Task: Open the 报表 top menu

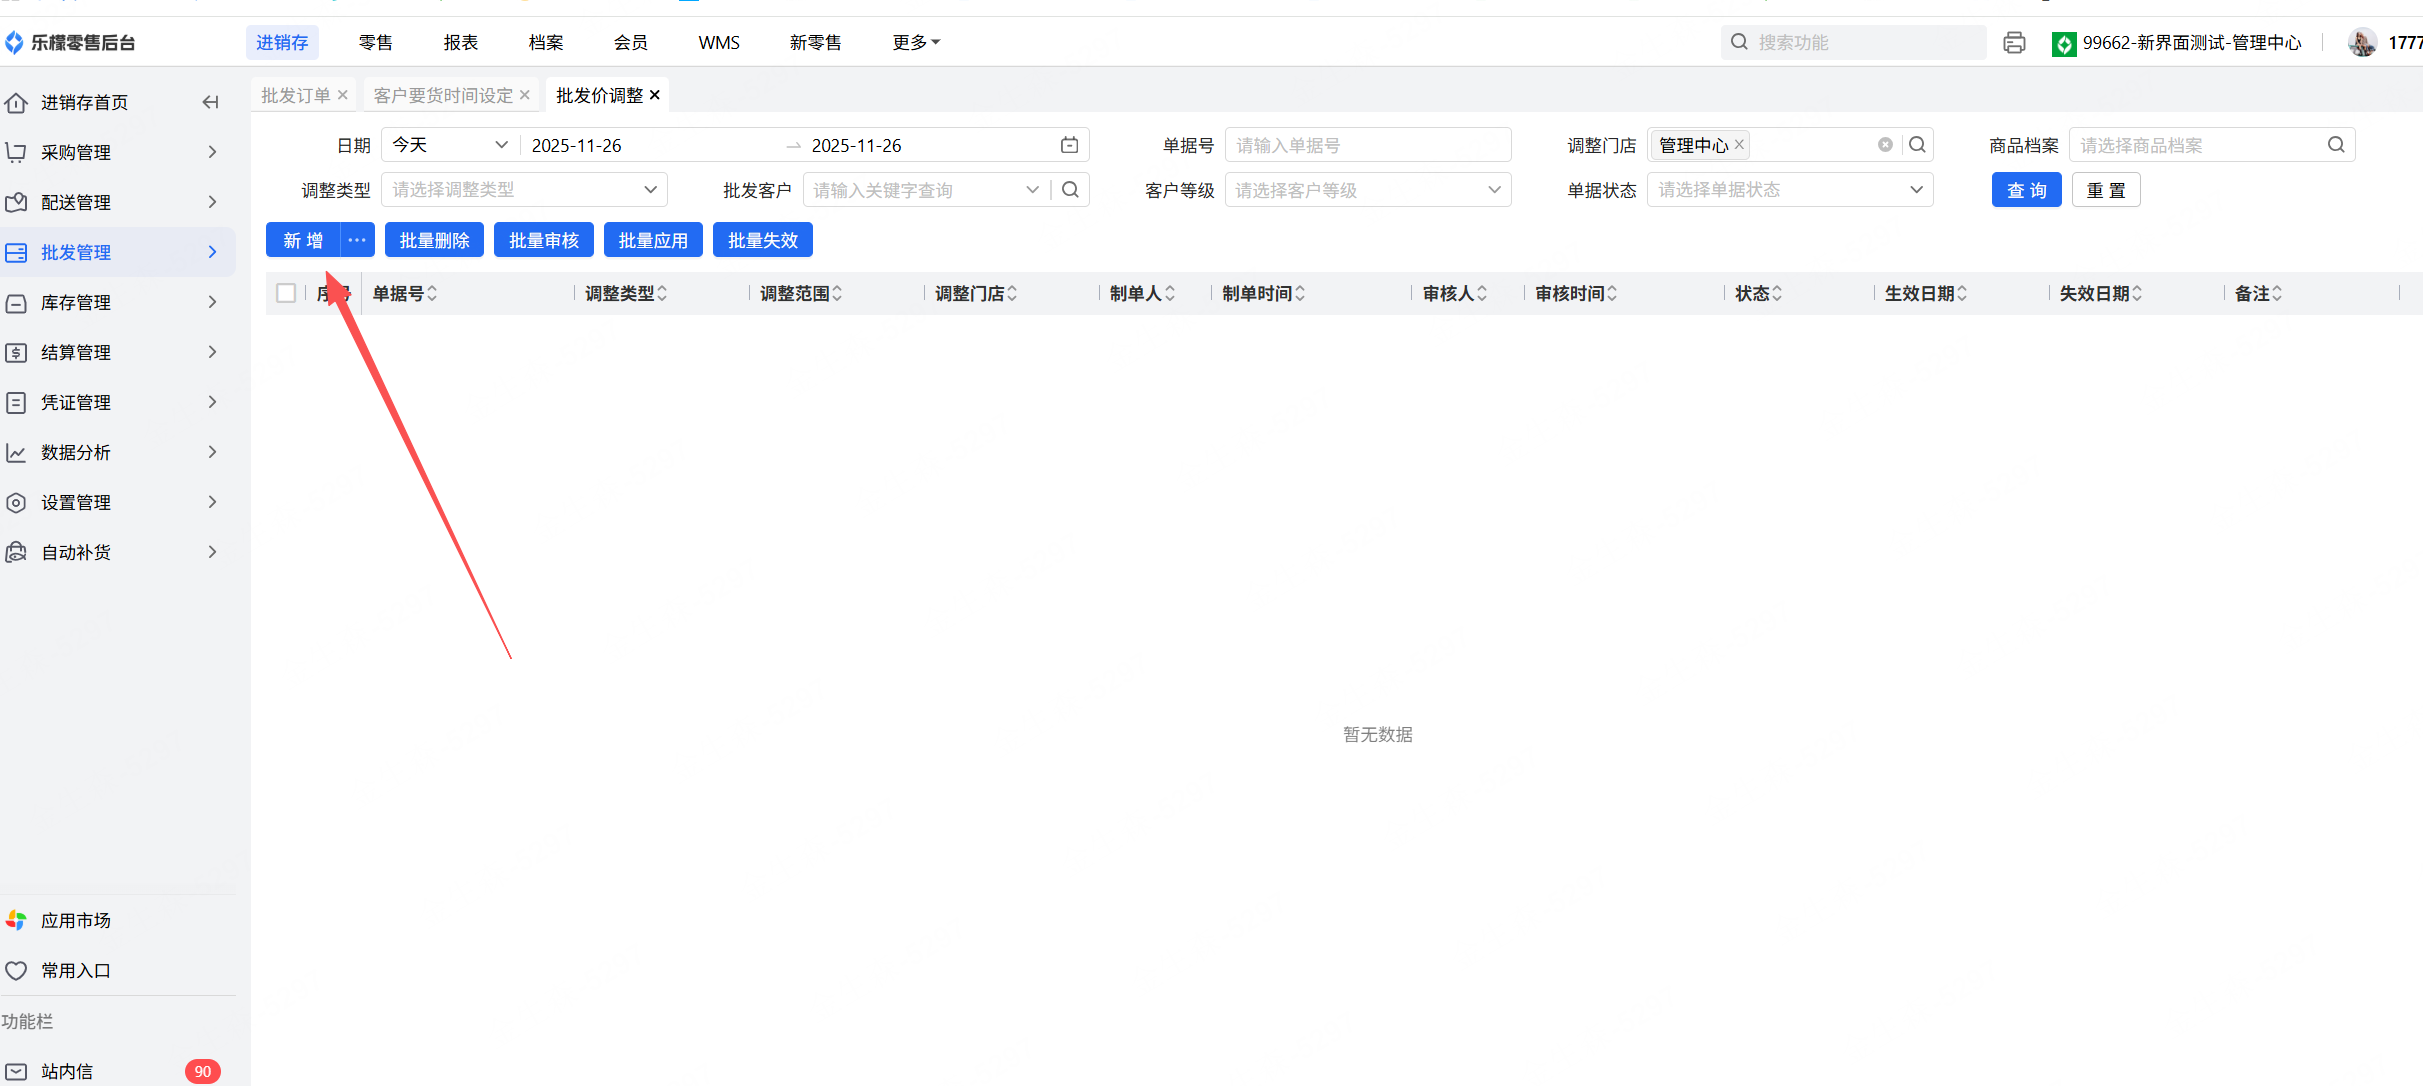Action: coord(460,42)
